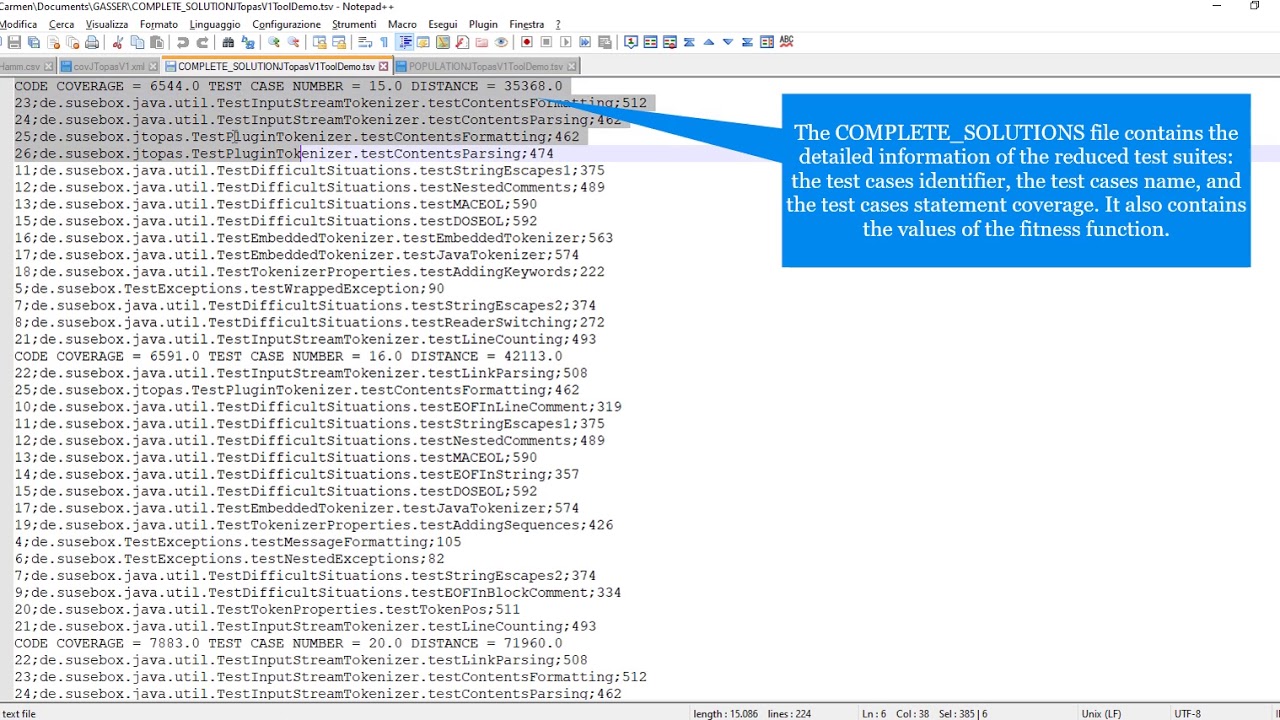The height and width of the screenshot is (720, 1280).
Task: Toggle the indent guide icon
Action: (x=405, y=42)
